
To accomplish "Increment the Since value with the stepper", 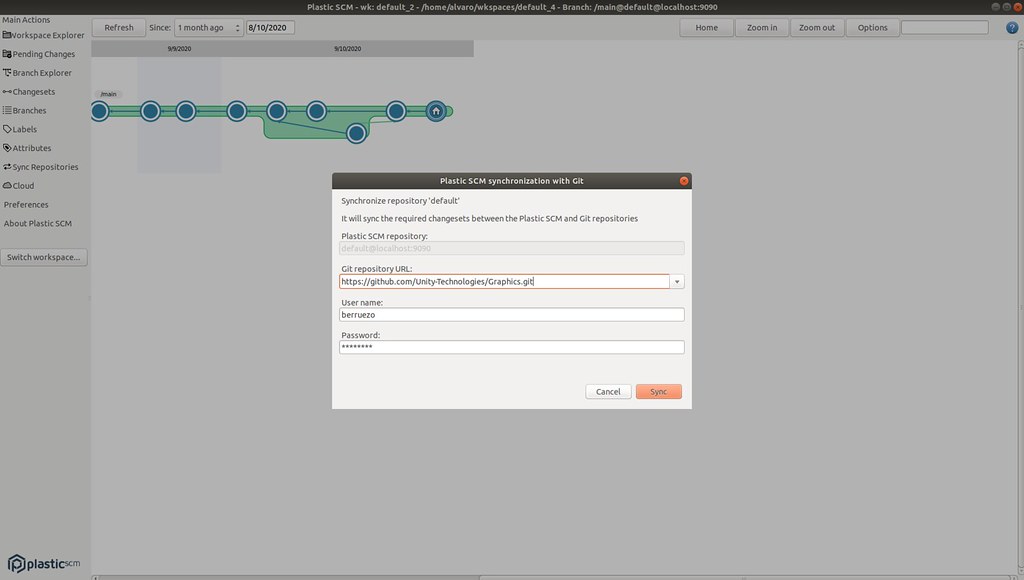I will point(238,24).
